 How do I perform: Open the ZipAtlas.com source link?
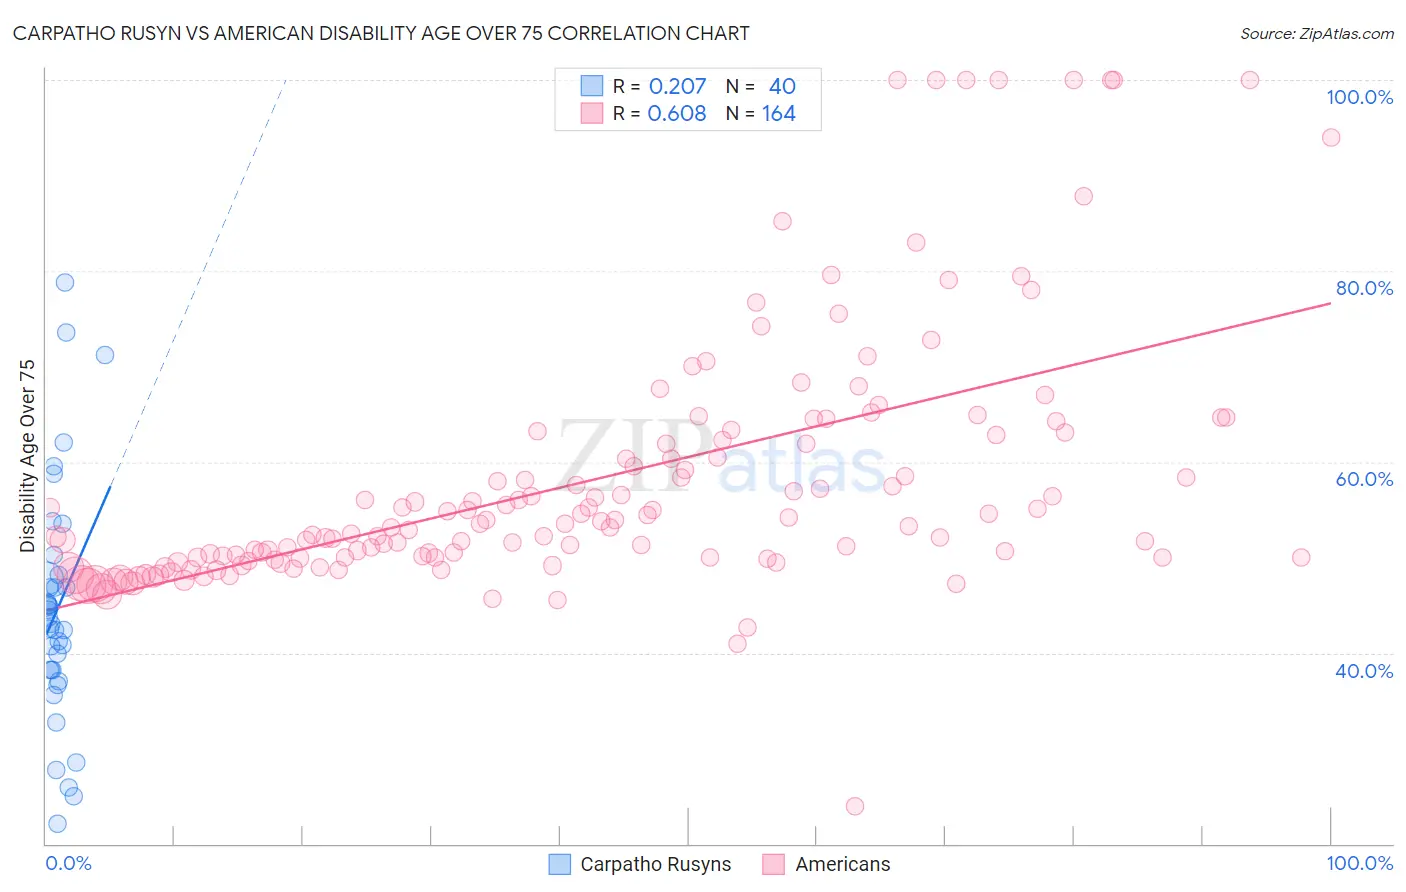coord(1317,33)
